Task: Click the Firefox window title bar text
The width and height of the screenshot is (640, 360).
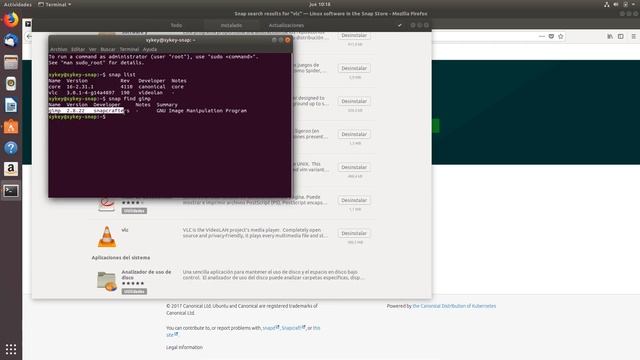Action: (x=331, y=13)
